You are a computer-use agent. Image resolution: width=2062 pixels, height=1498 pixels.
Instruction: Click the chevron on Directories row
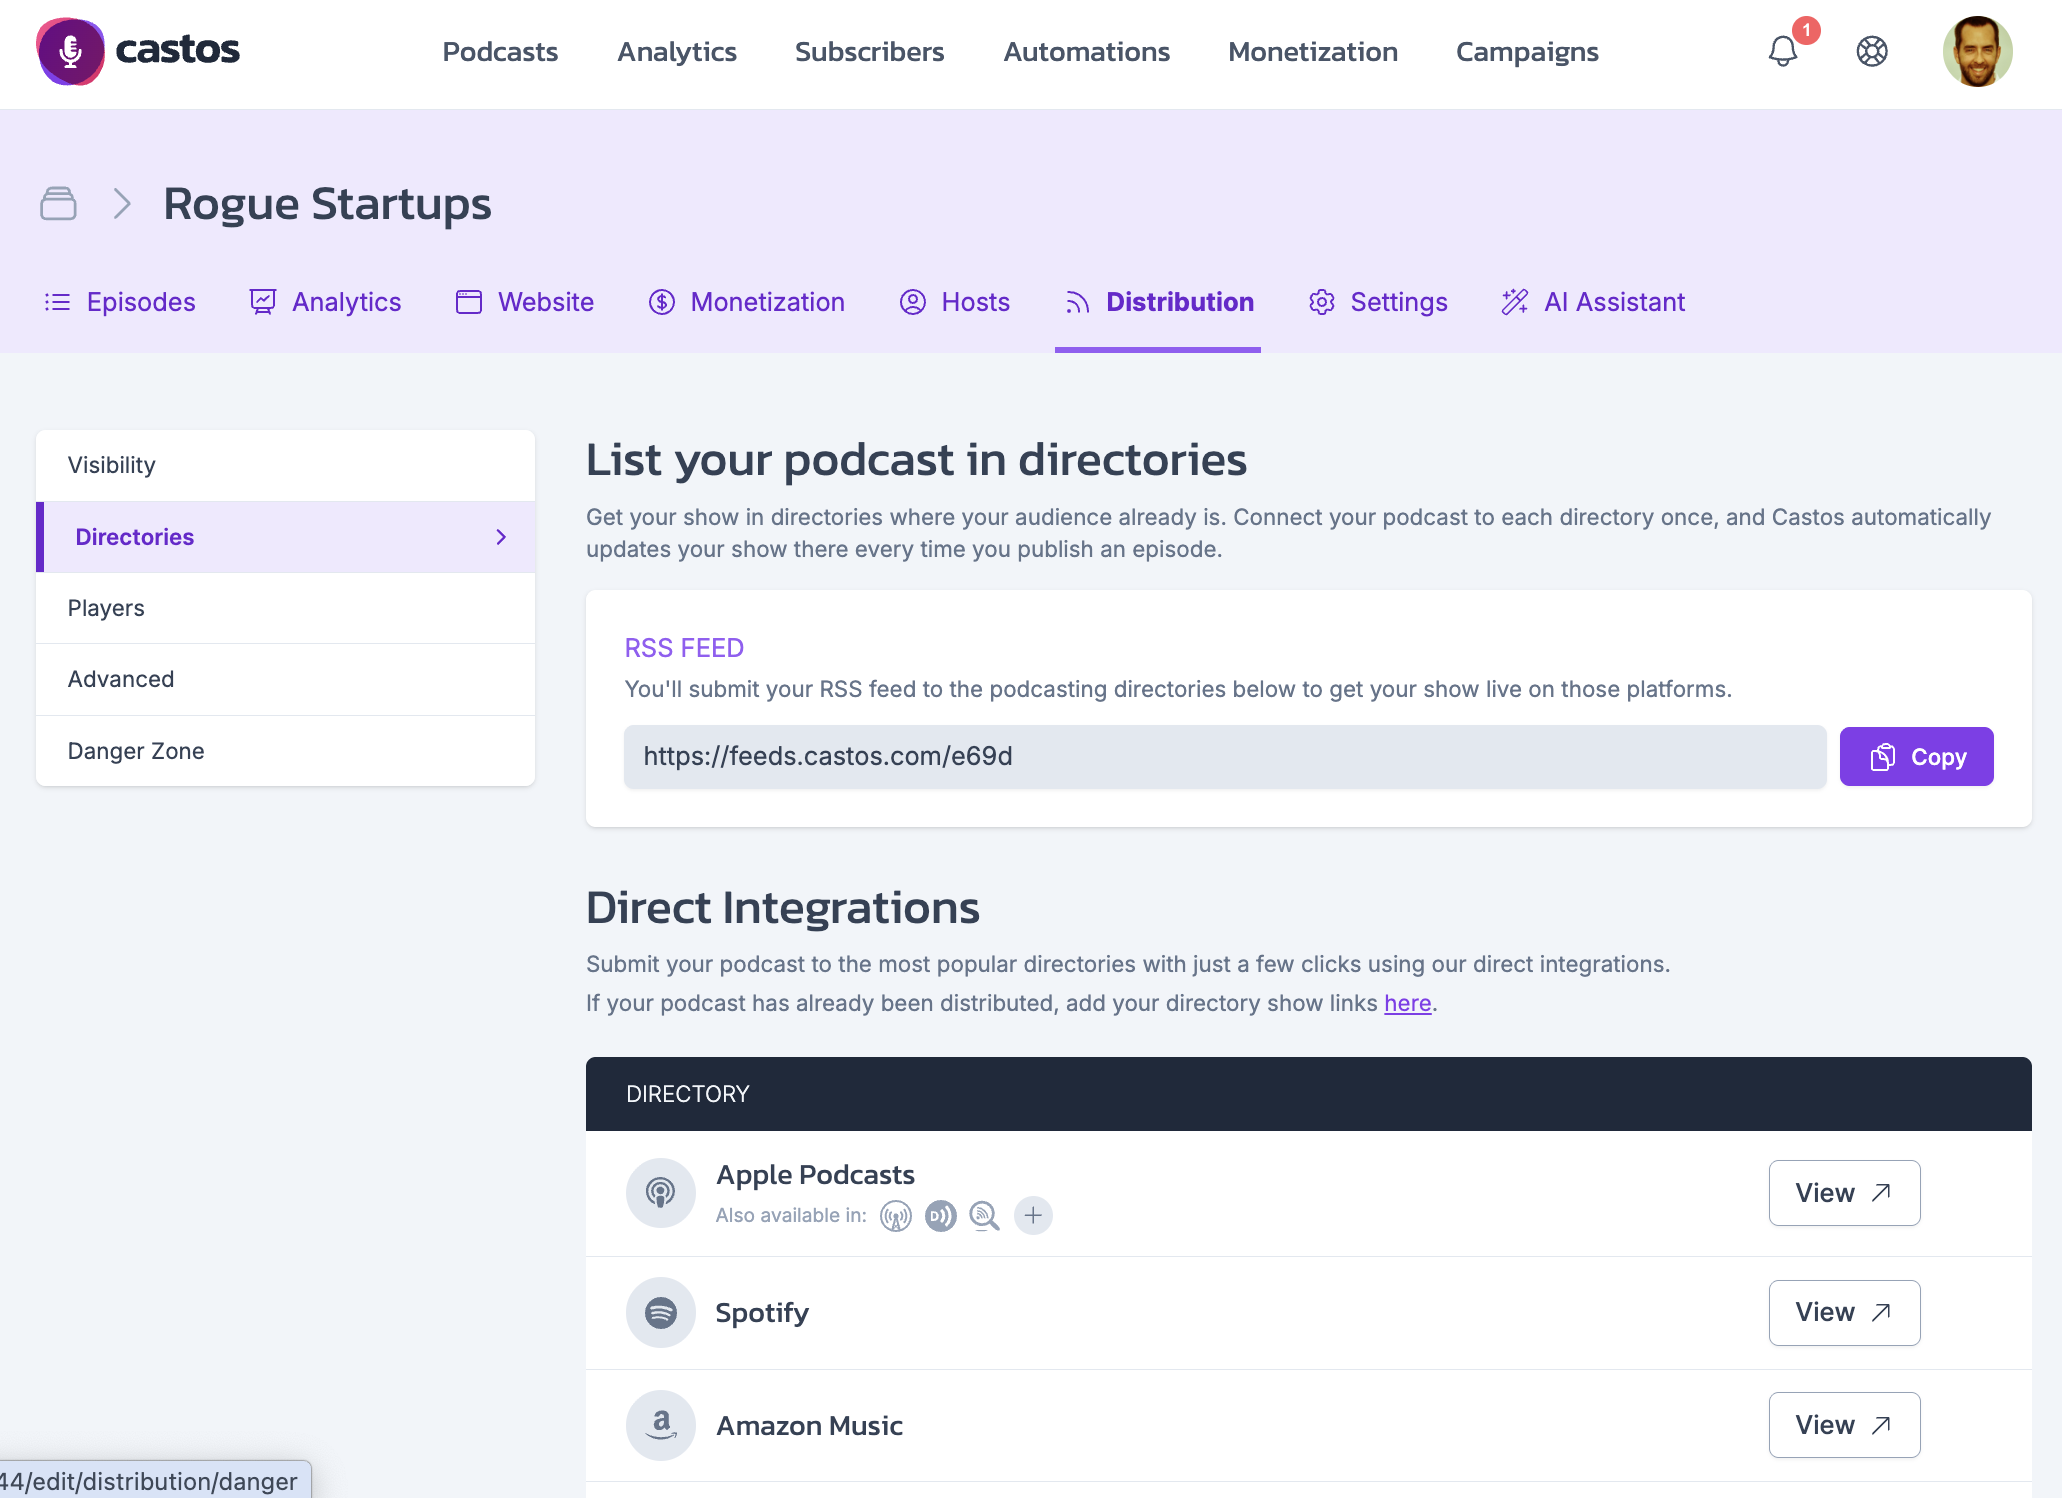pyautogui.click(x=501, y=537)
